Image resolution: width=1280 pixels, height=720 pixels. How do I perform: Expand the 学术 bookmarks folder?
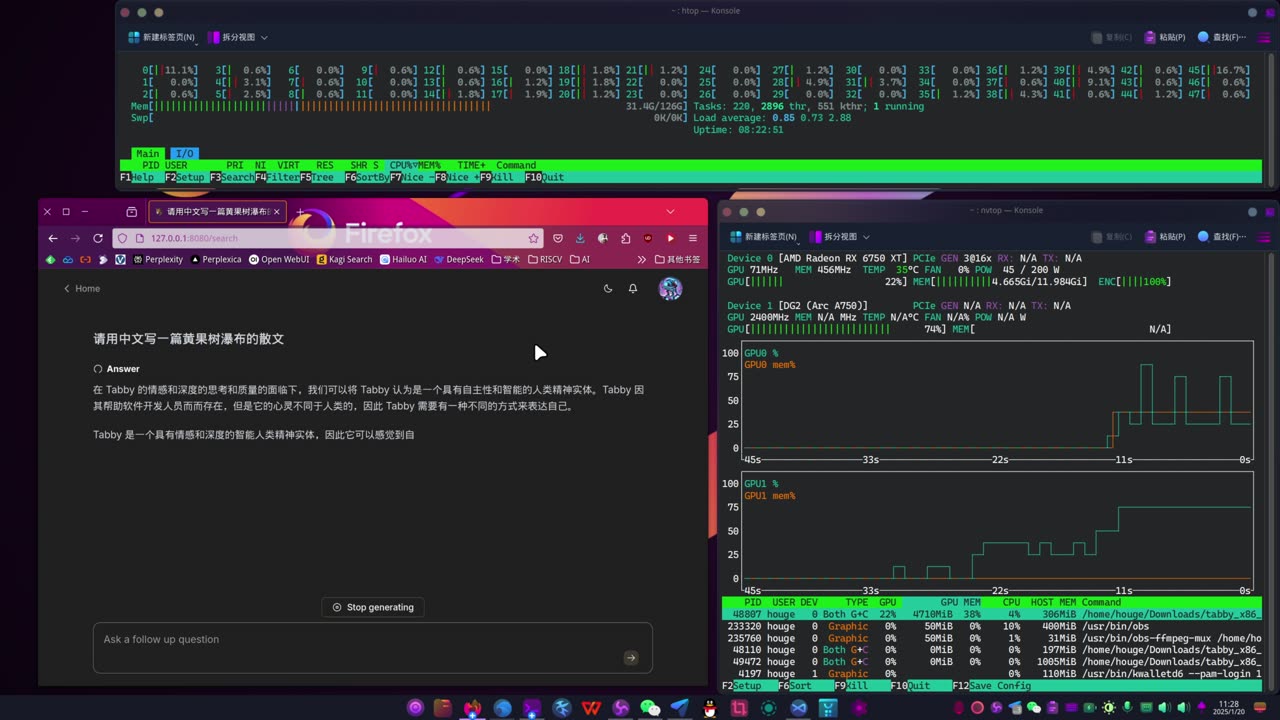[x=506, y=259]
